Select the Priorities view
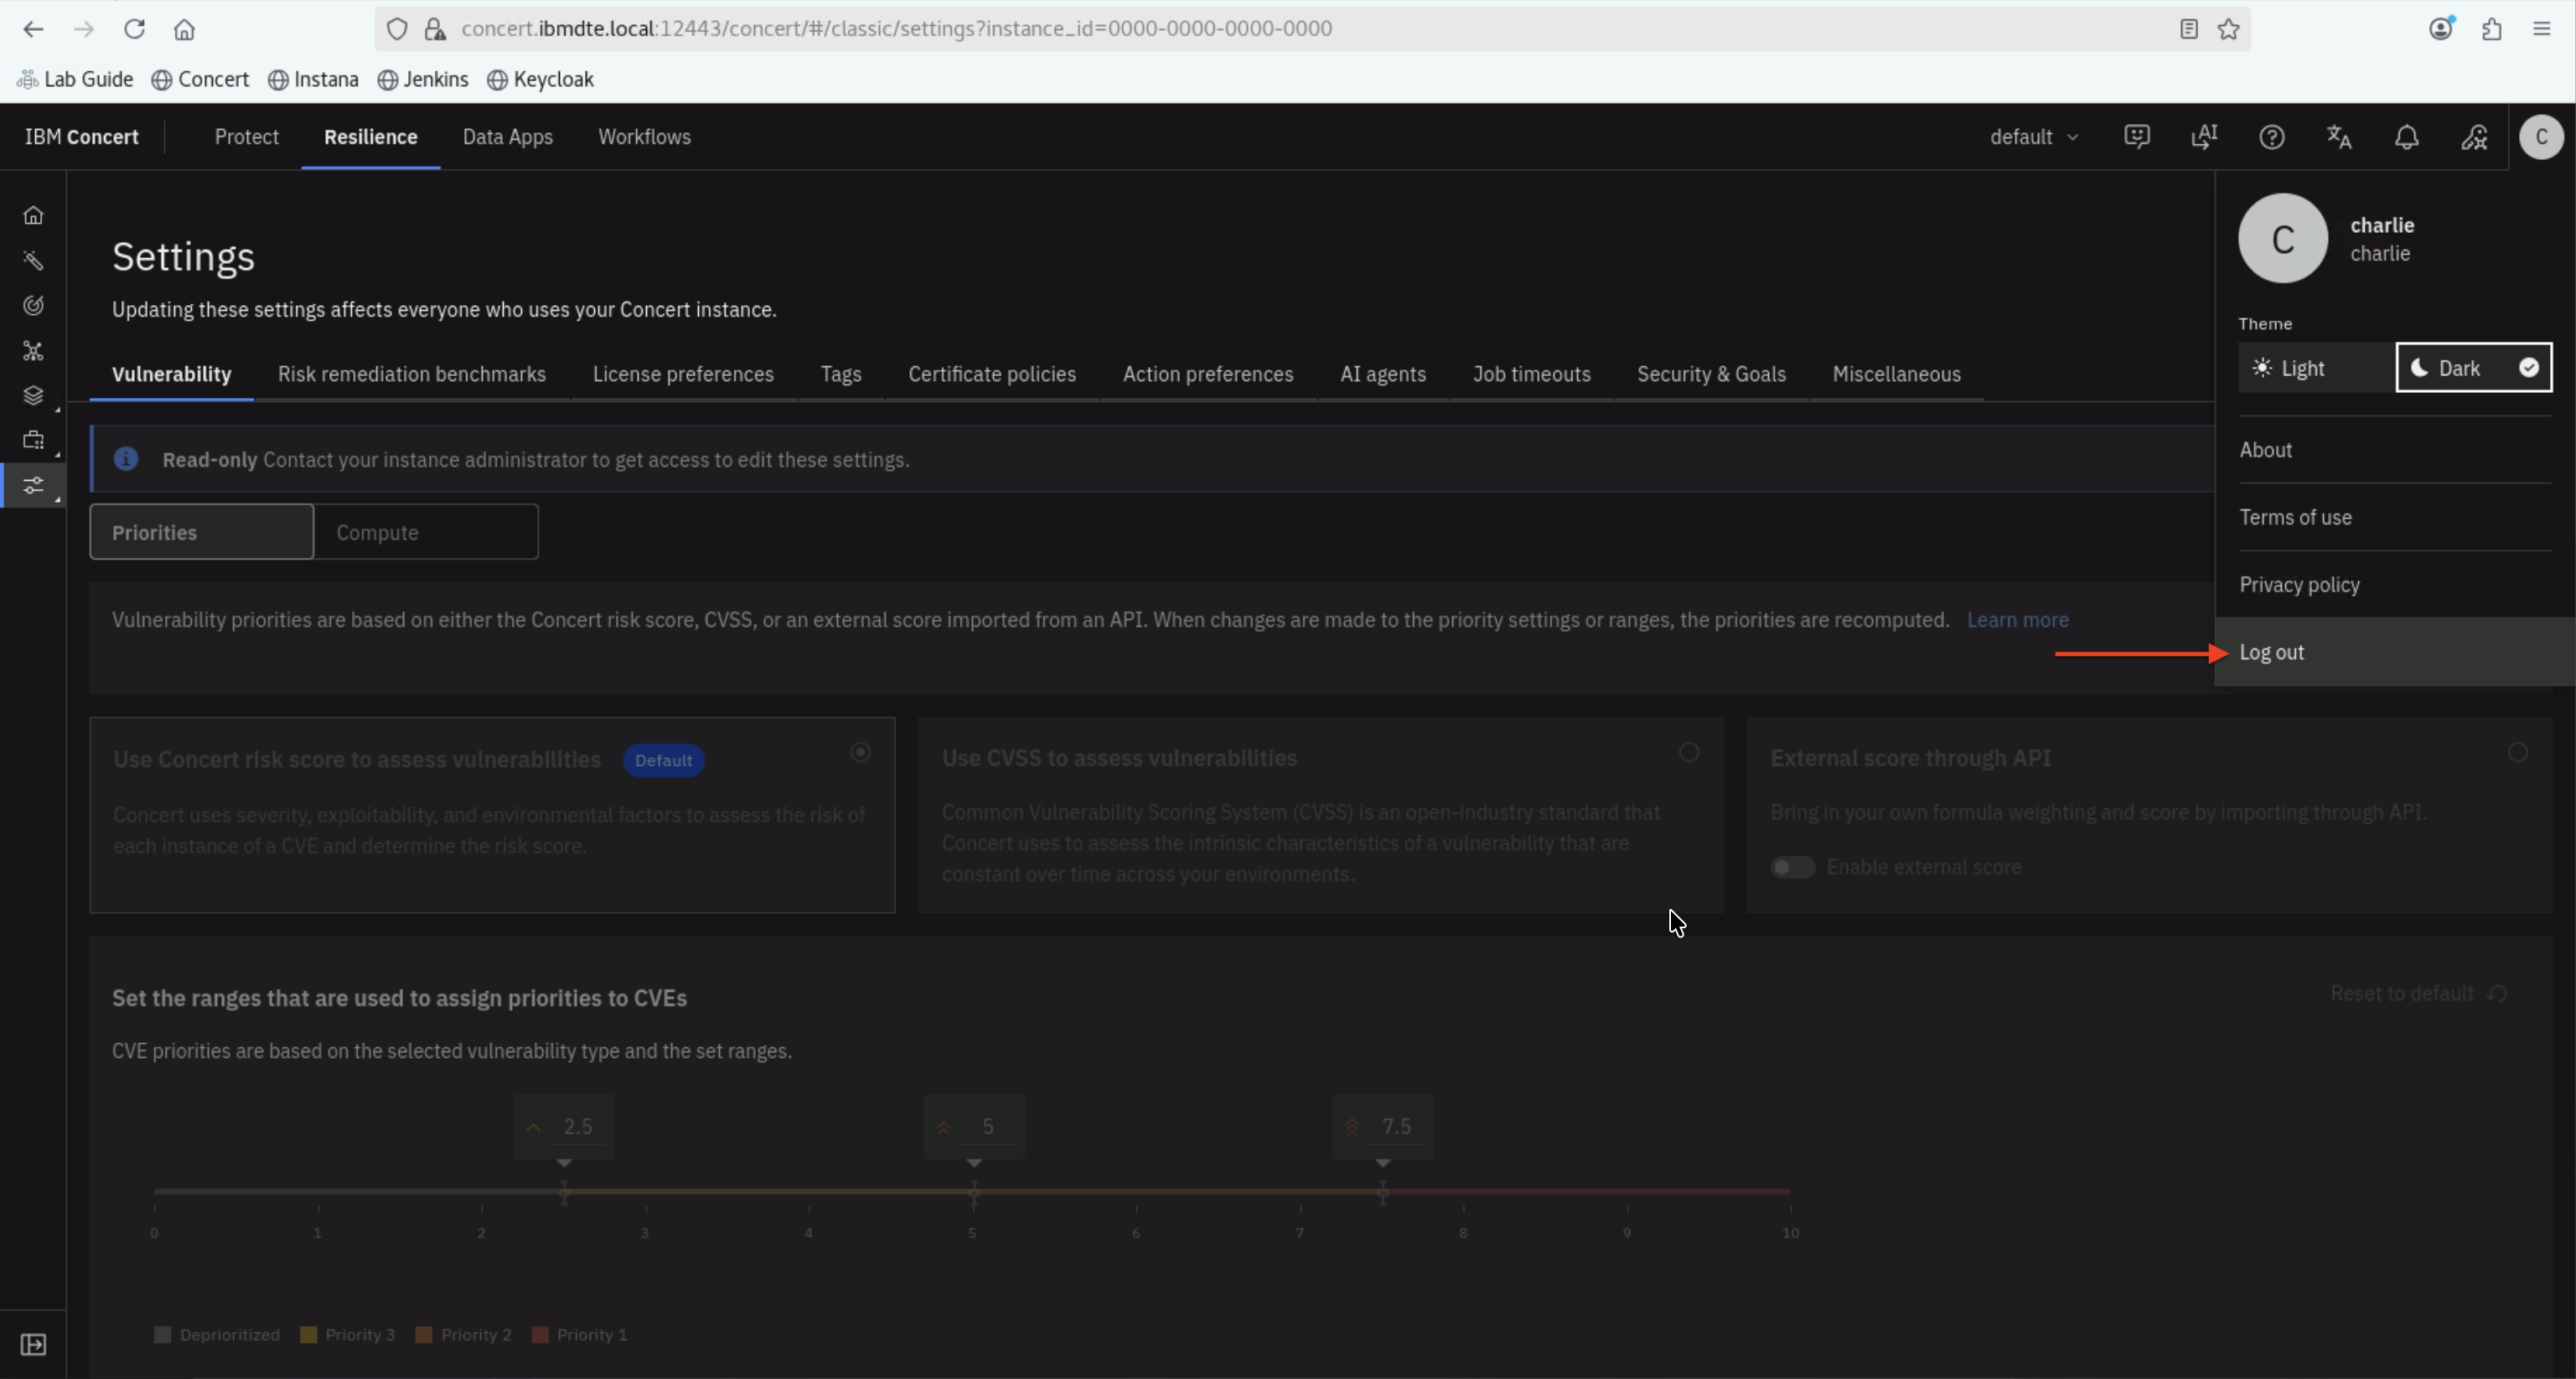The width and height of the screenshot is (2576, 1379). tap(202, 532)
